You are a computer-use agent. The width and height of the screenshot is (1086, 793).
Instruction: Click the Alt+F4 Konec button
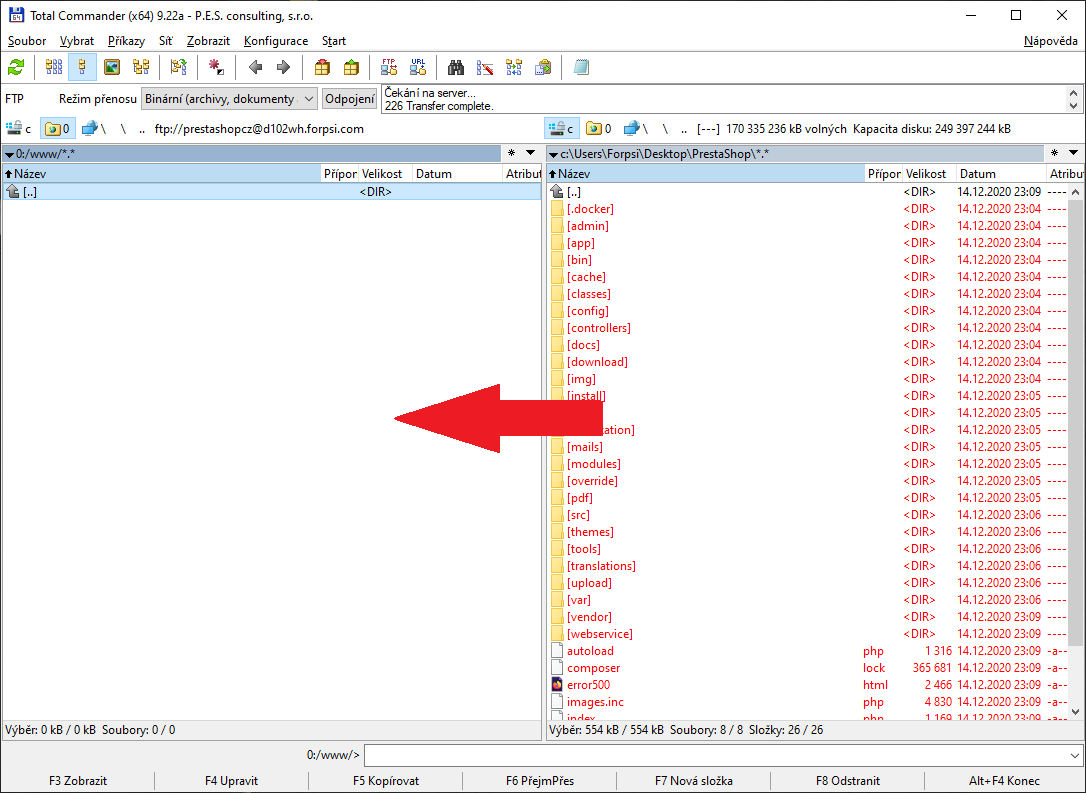(1004, 781)
